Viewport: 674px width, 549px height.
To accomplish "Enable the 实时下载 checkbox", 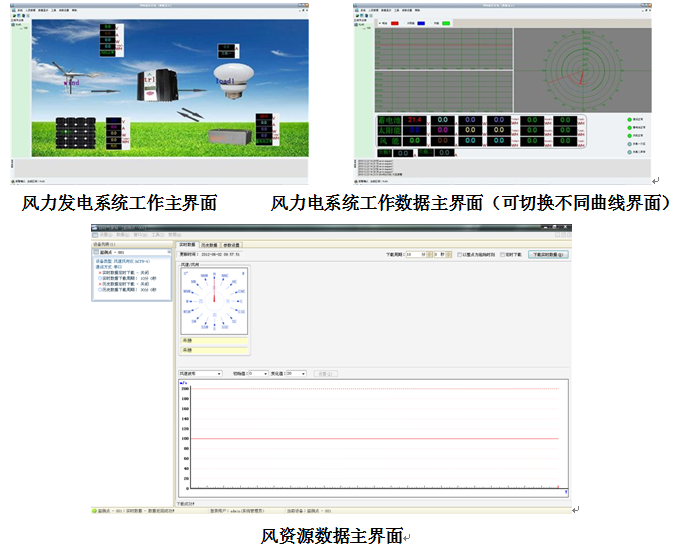I will 503,255.
